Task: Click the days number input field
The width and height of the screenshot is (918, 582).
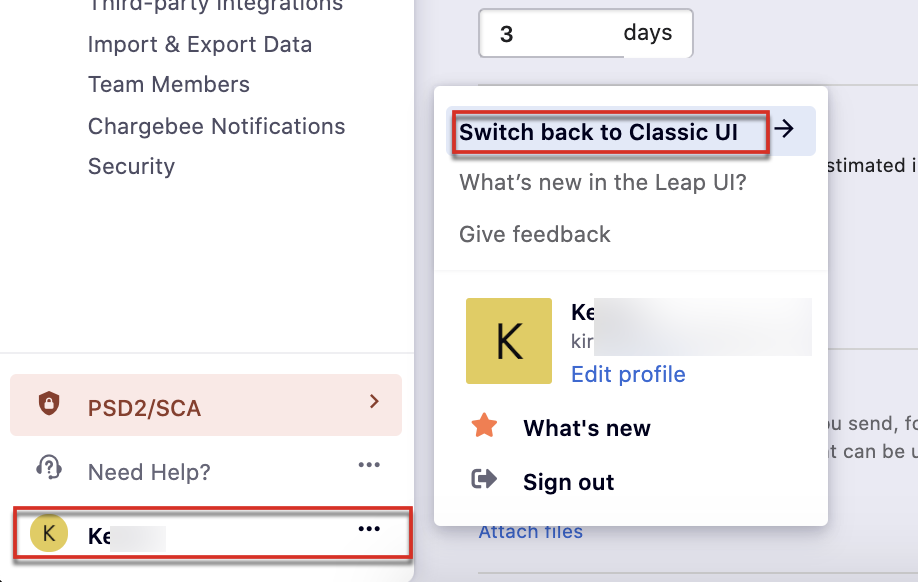Action: coord(550,35)
